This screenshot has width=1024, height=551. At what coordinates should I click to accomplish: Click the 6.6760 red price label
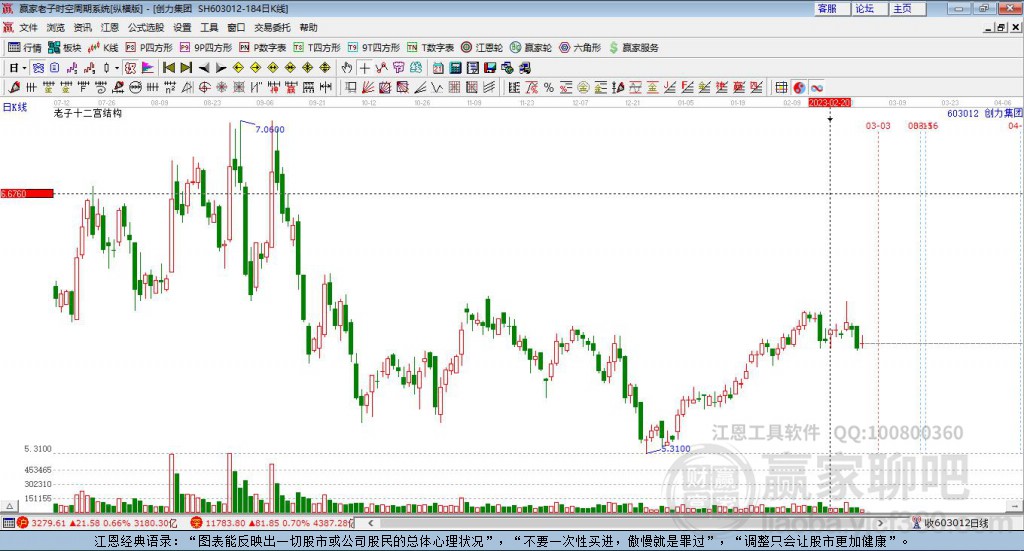pyautogui.click(x=27, y=193)
